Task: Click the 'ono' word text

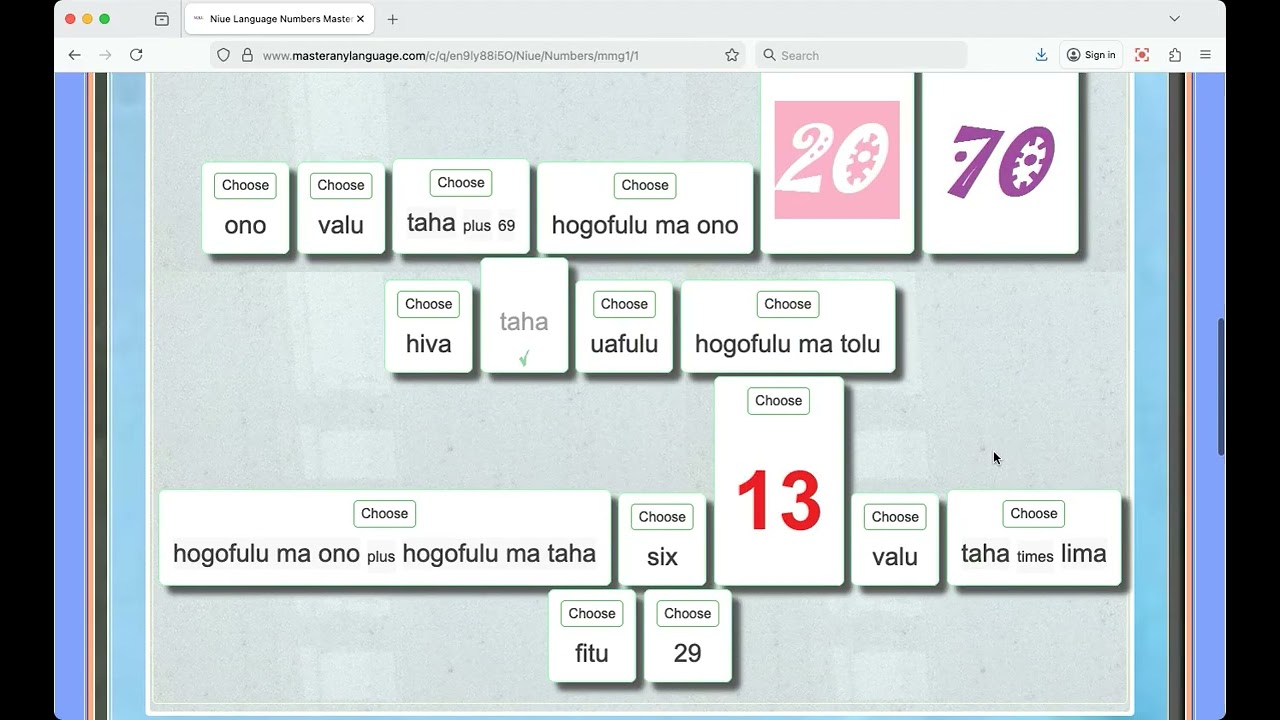Action: coord(245,225)
